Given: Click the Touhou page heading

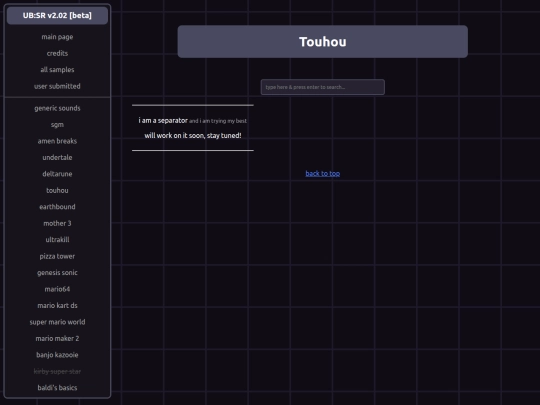Looking at the screenshot, I should coord(323,42).
